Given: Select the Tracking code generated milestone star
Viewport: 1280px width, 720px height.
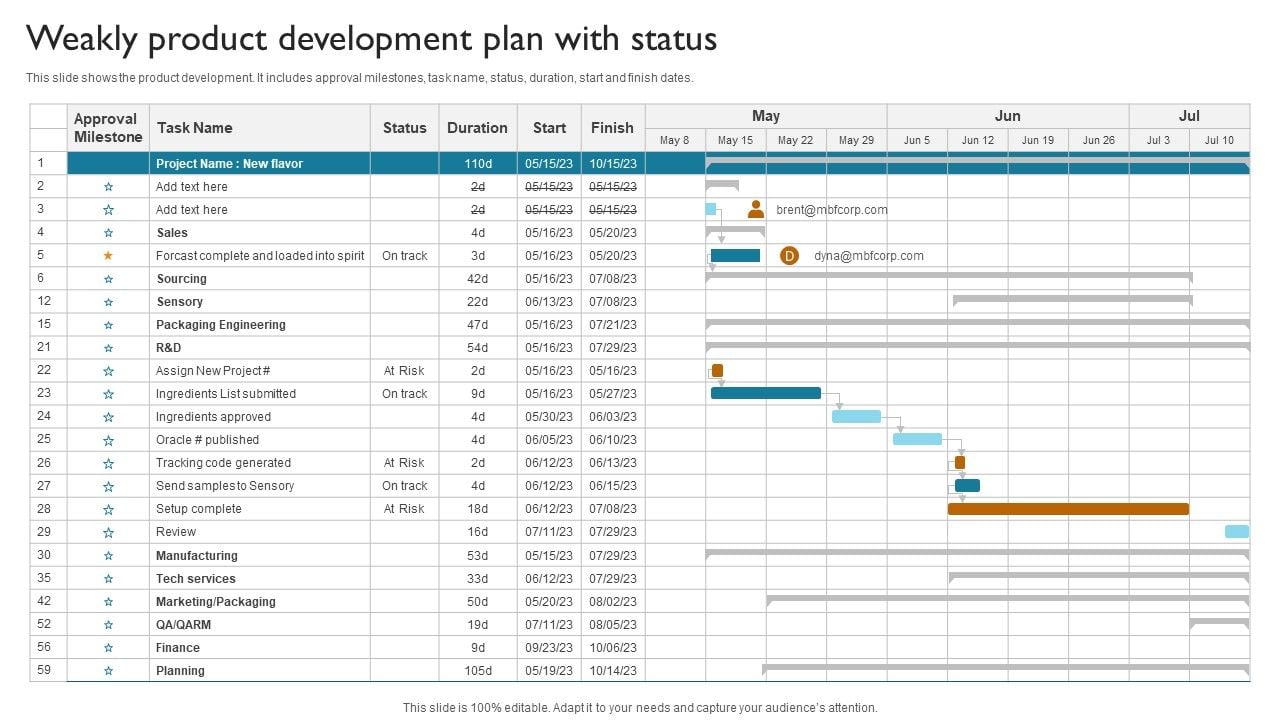Looking at the screenshot, I should (x=108, y=463).
